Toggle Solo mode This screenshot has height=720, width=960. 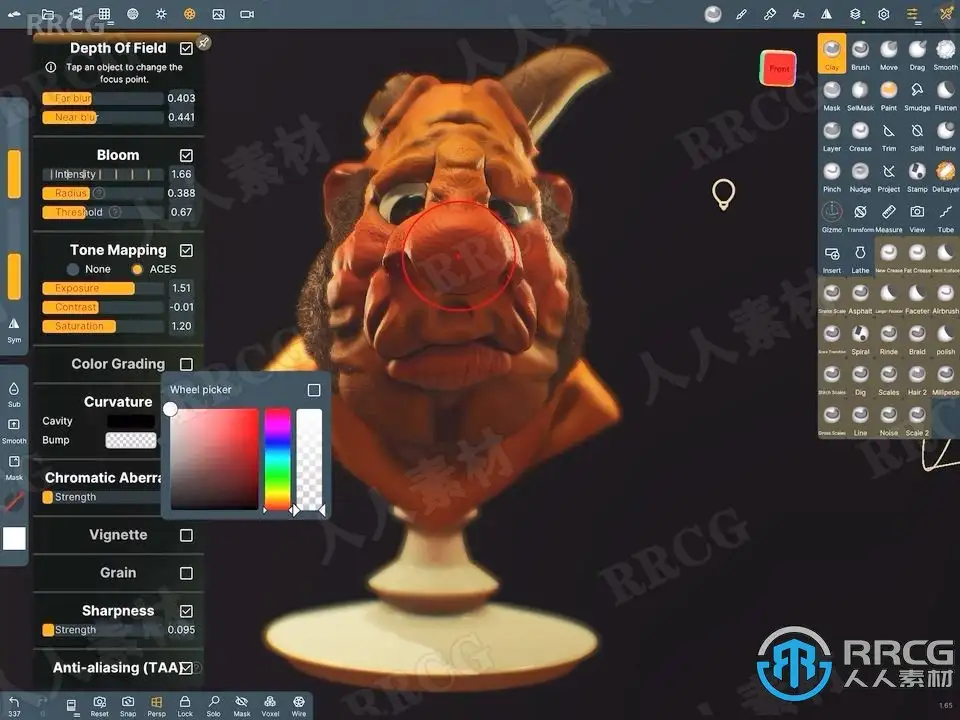213,705
